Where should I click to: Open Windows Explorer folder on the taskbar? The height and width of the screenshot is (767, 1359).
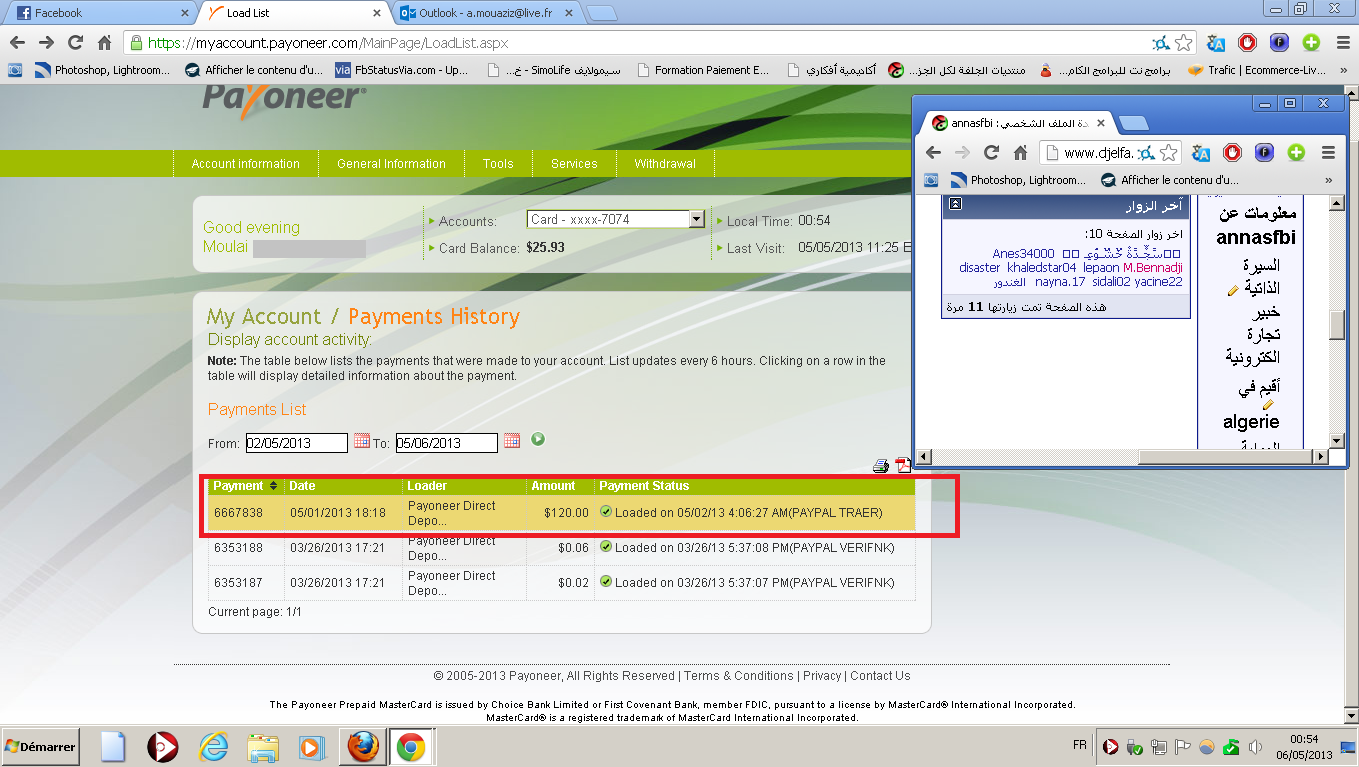263,747
